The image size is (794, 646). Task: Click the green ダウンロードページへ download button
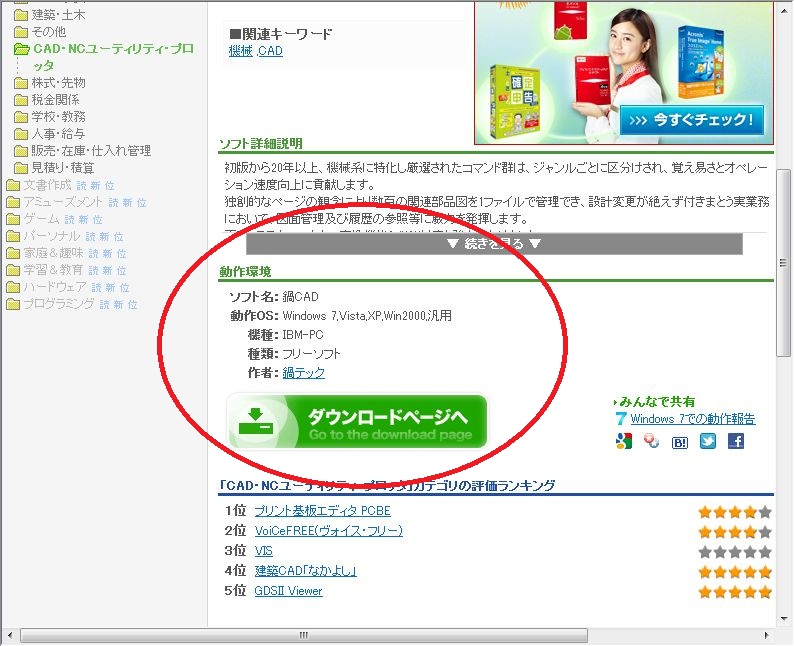click(x=358, y=422)
